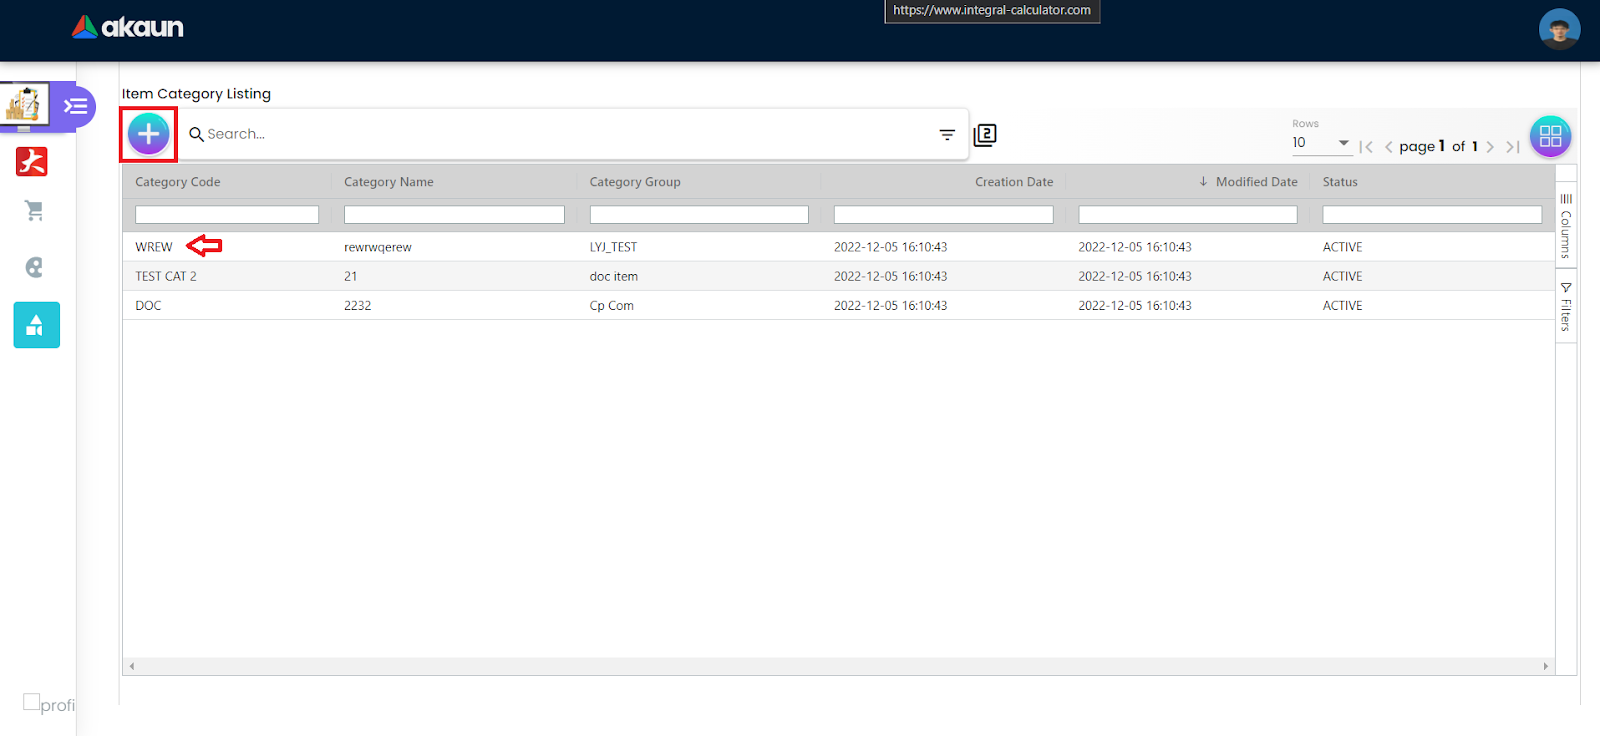Open the Columns side panel tab
Image resolution: width=1600 pixels, height=736 pixels.
(x=1566, y=226)
